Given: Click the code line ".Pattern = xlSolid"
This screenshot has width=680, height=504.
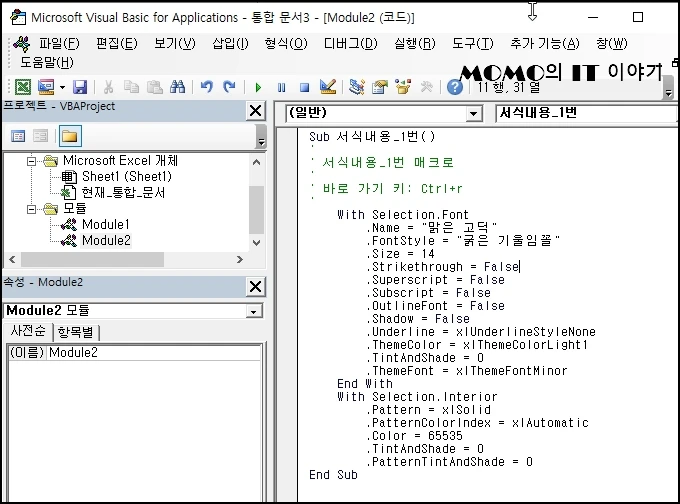Looking at the screenshot, I should tap(428, 410).
